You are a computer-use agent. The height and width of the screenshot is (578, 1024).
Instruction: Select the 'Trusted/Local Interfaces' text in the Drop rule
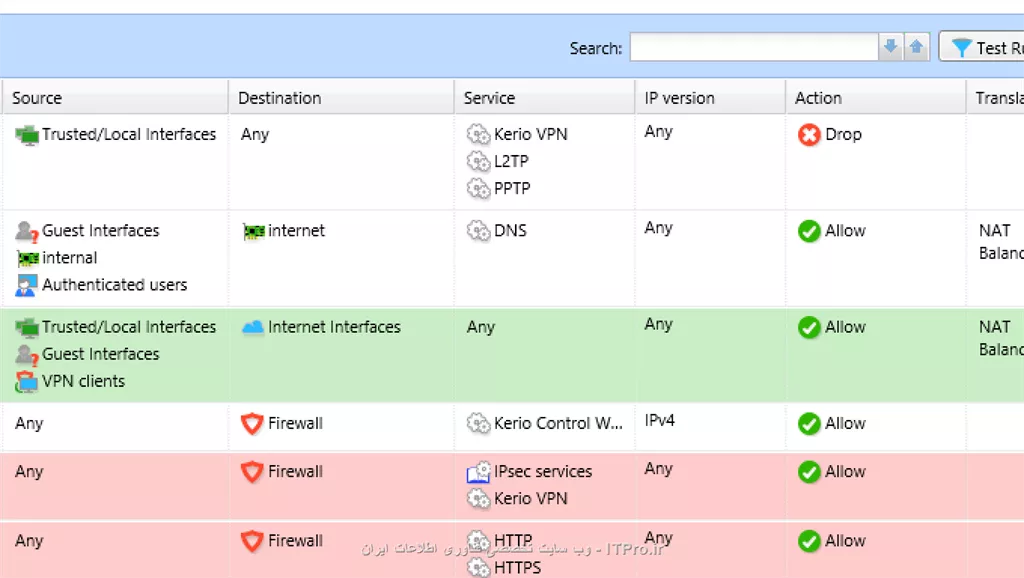(129, 135)
